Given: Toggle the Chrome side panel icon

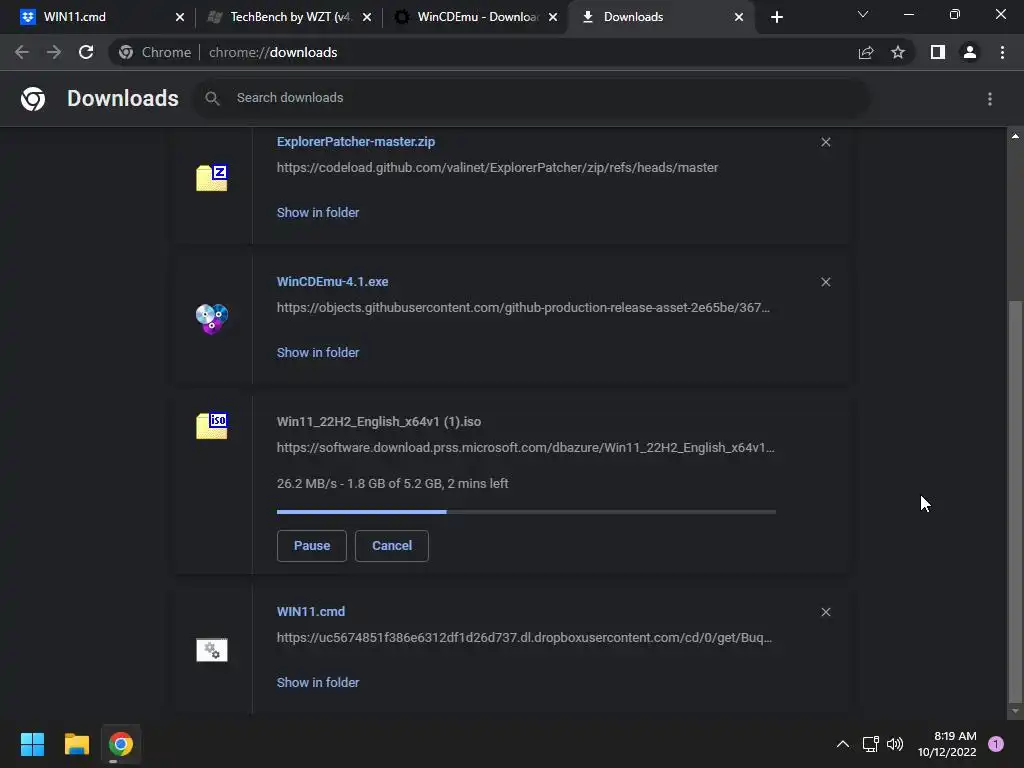Looking at the screenshot, I should pyautogui.click(x=938, y=52).
